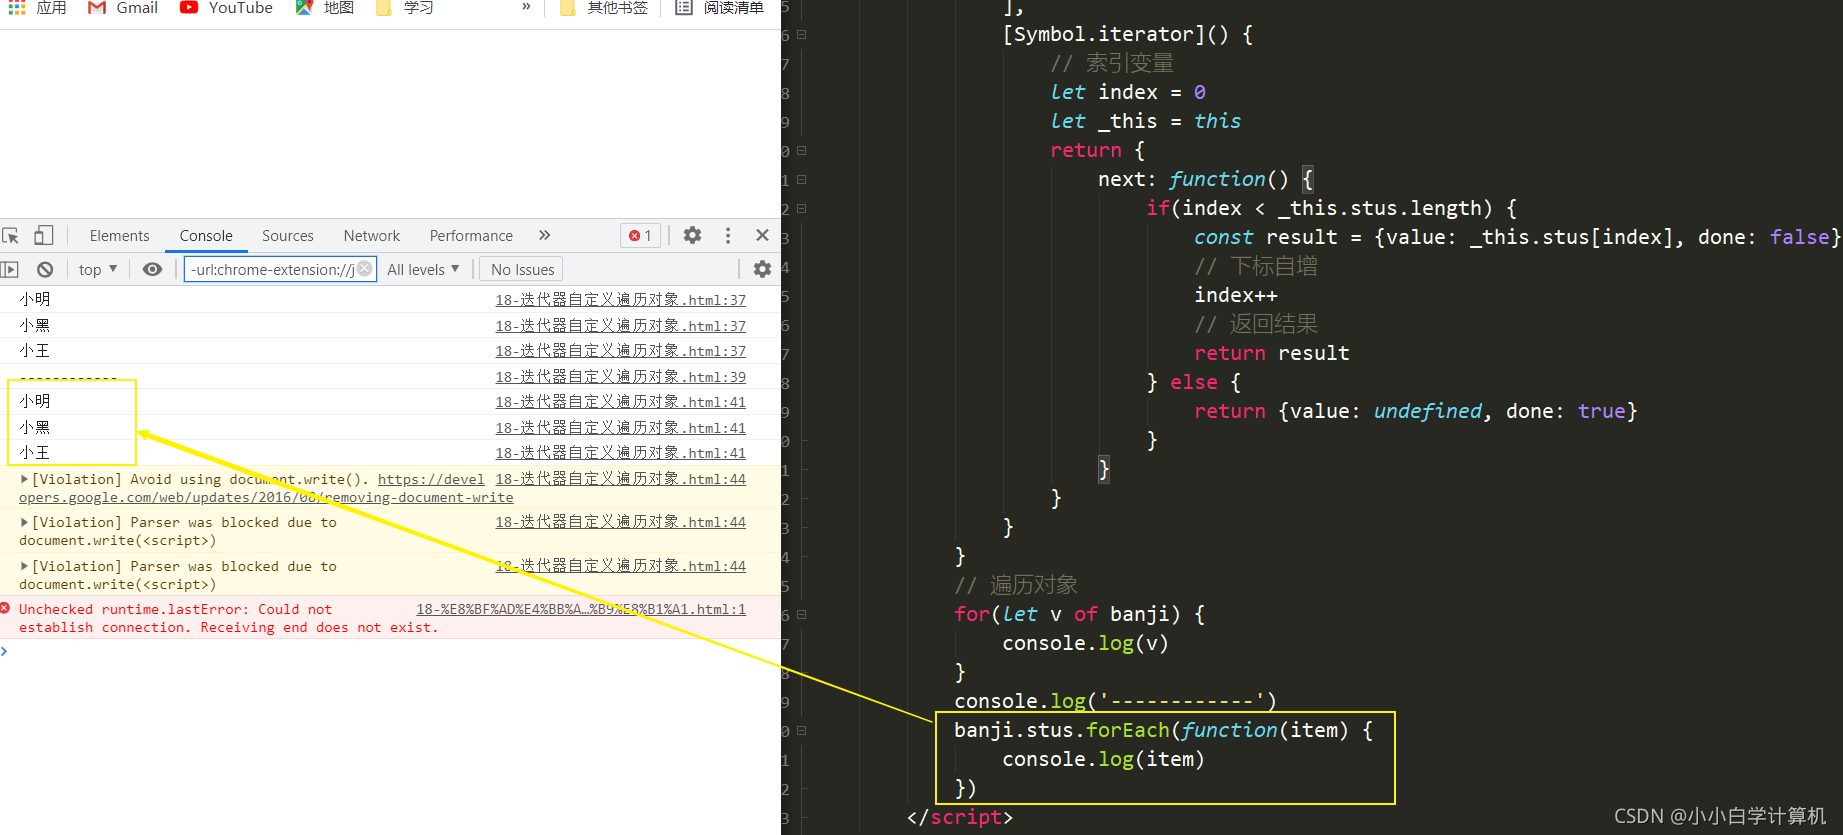Clear the console output
Image resolution: width=1843 pixels, height=835 pixels.
[45, 269]
